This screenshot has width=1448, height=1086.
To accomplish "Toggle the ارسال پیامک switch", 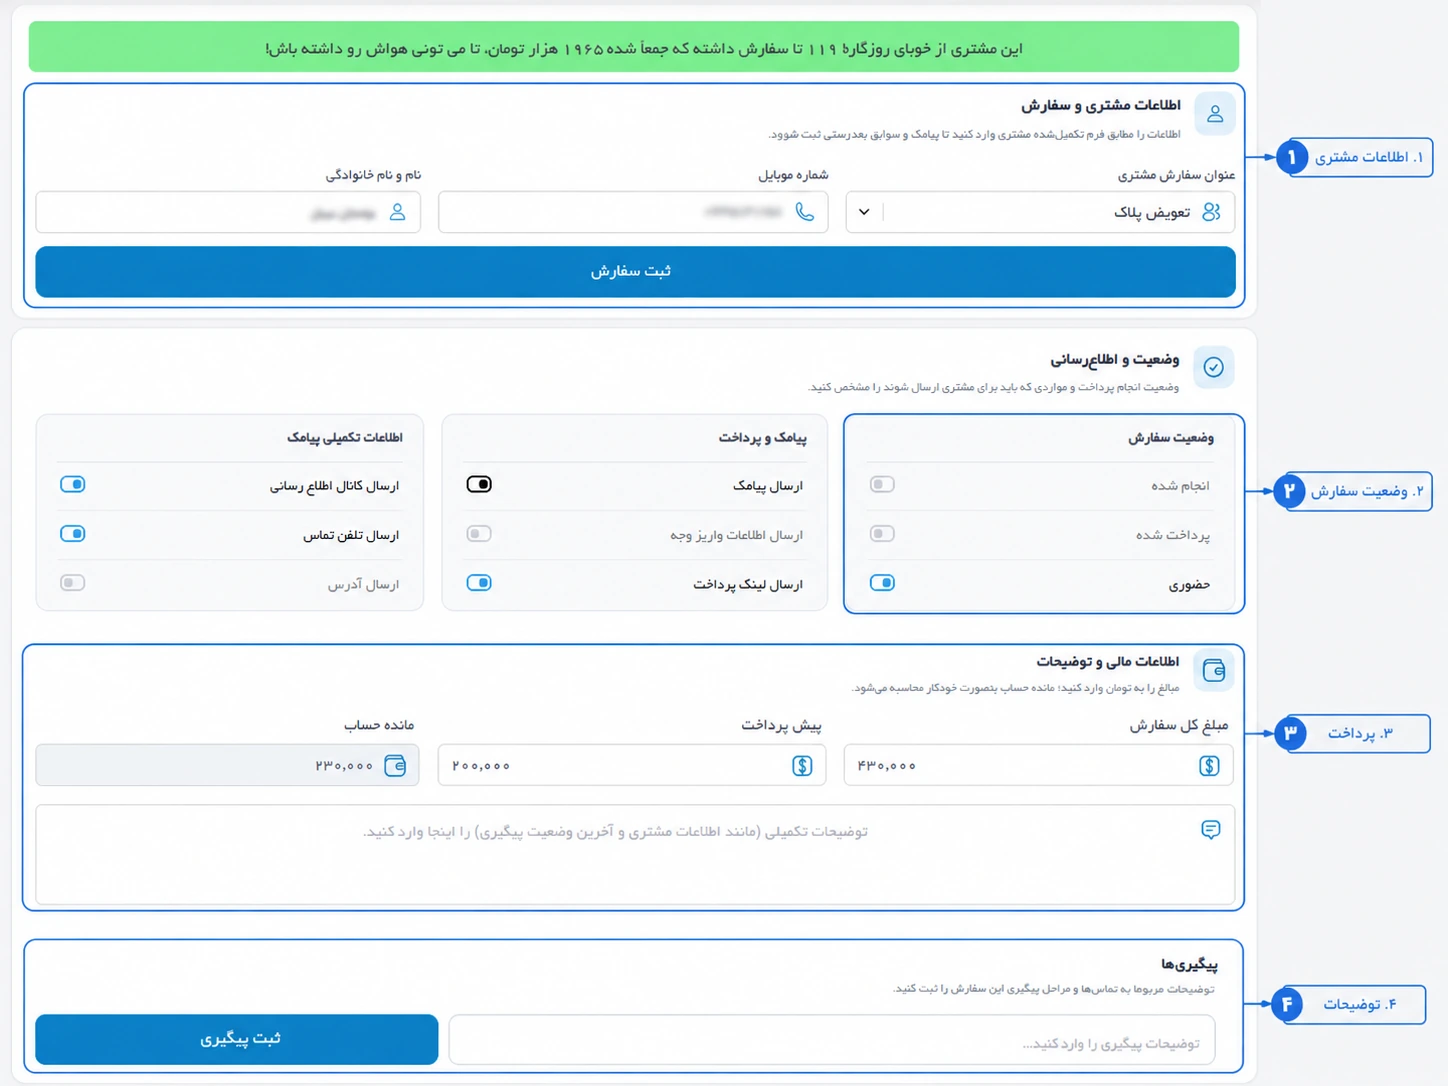I will (x=479, y=484).
